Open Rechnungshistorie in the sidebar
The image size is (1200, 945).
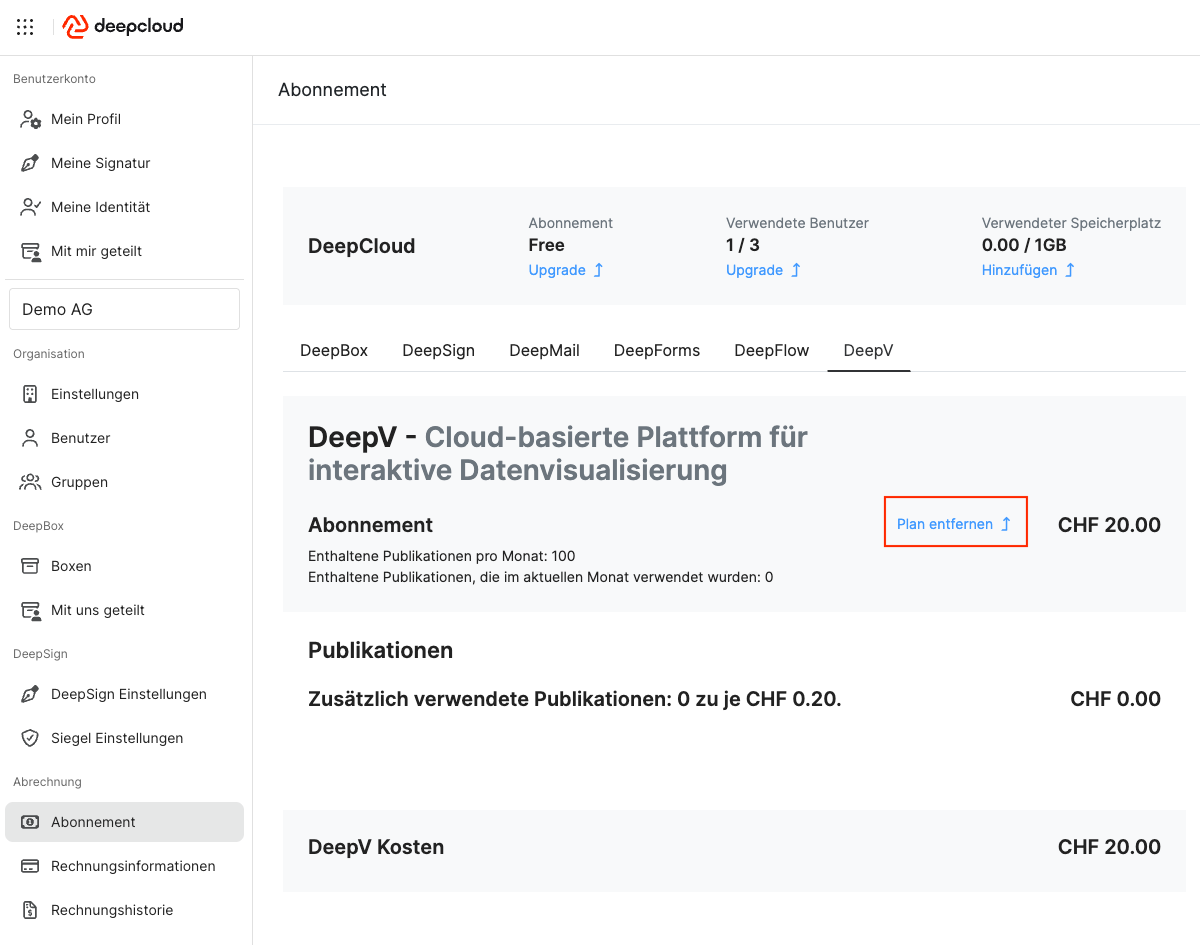[x=112, y=910]
